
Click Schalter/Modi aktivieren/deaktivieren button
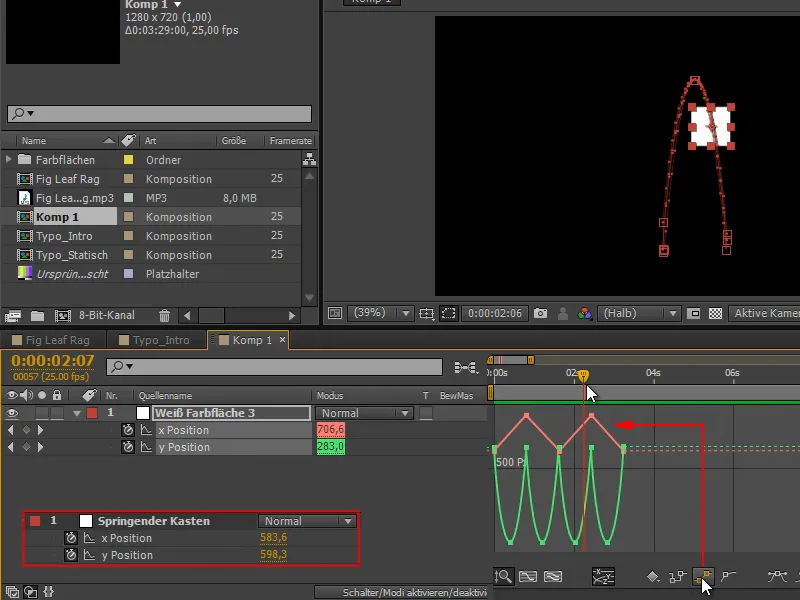pyautogui.click(x=401, y=592)
